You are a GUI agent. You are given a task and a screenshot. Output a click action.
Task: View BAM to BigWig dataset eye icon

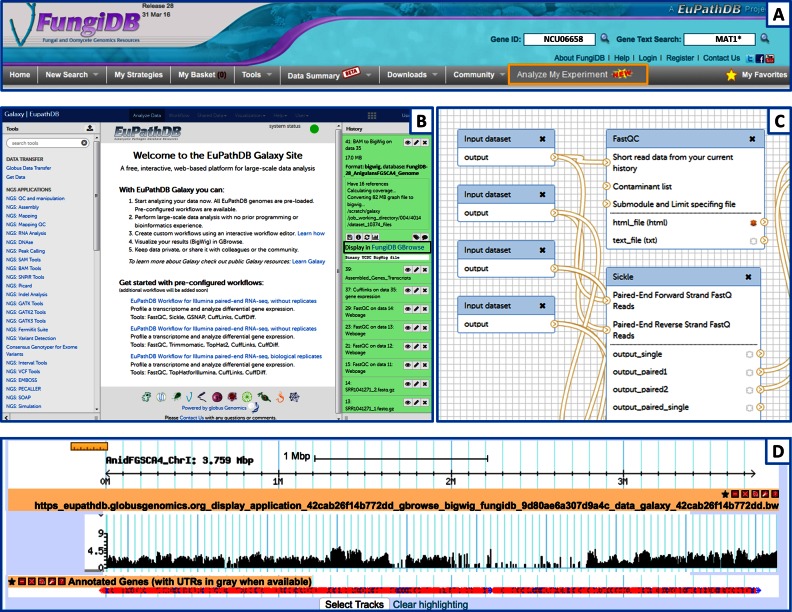(x=407, y=142)
